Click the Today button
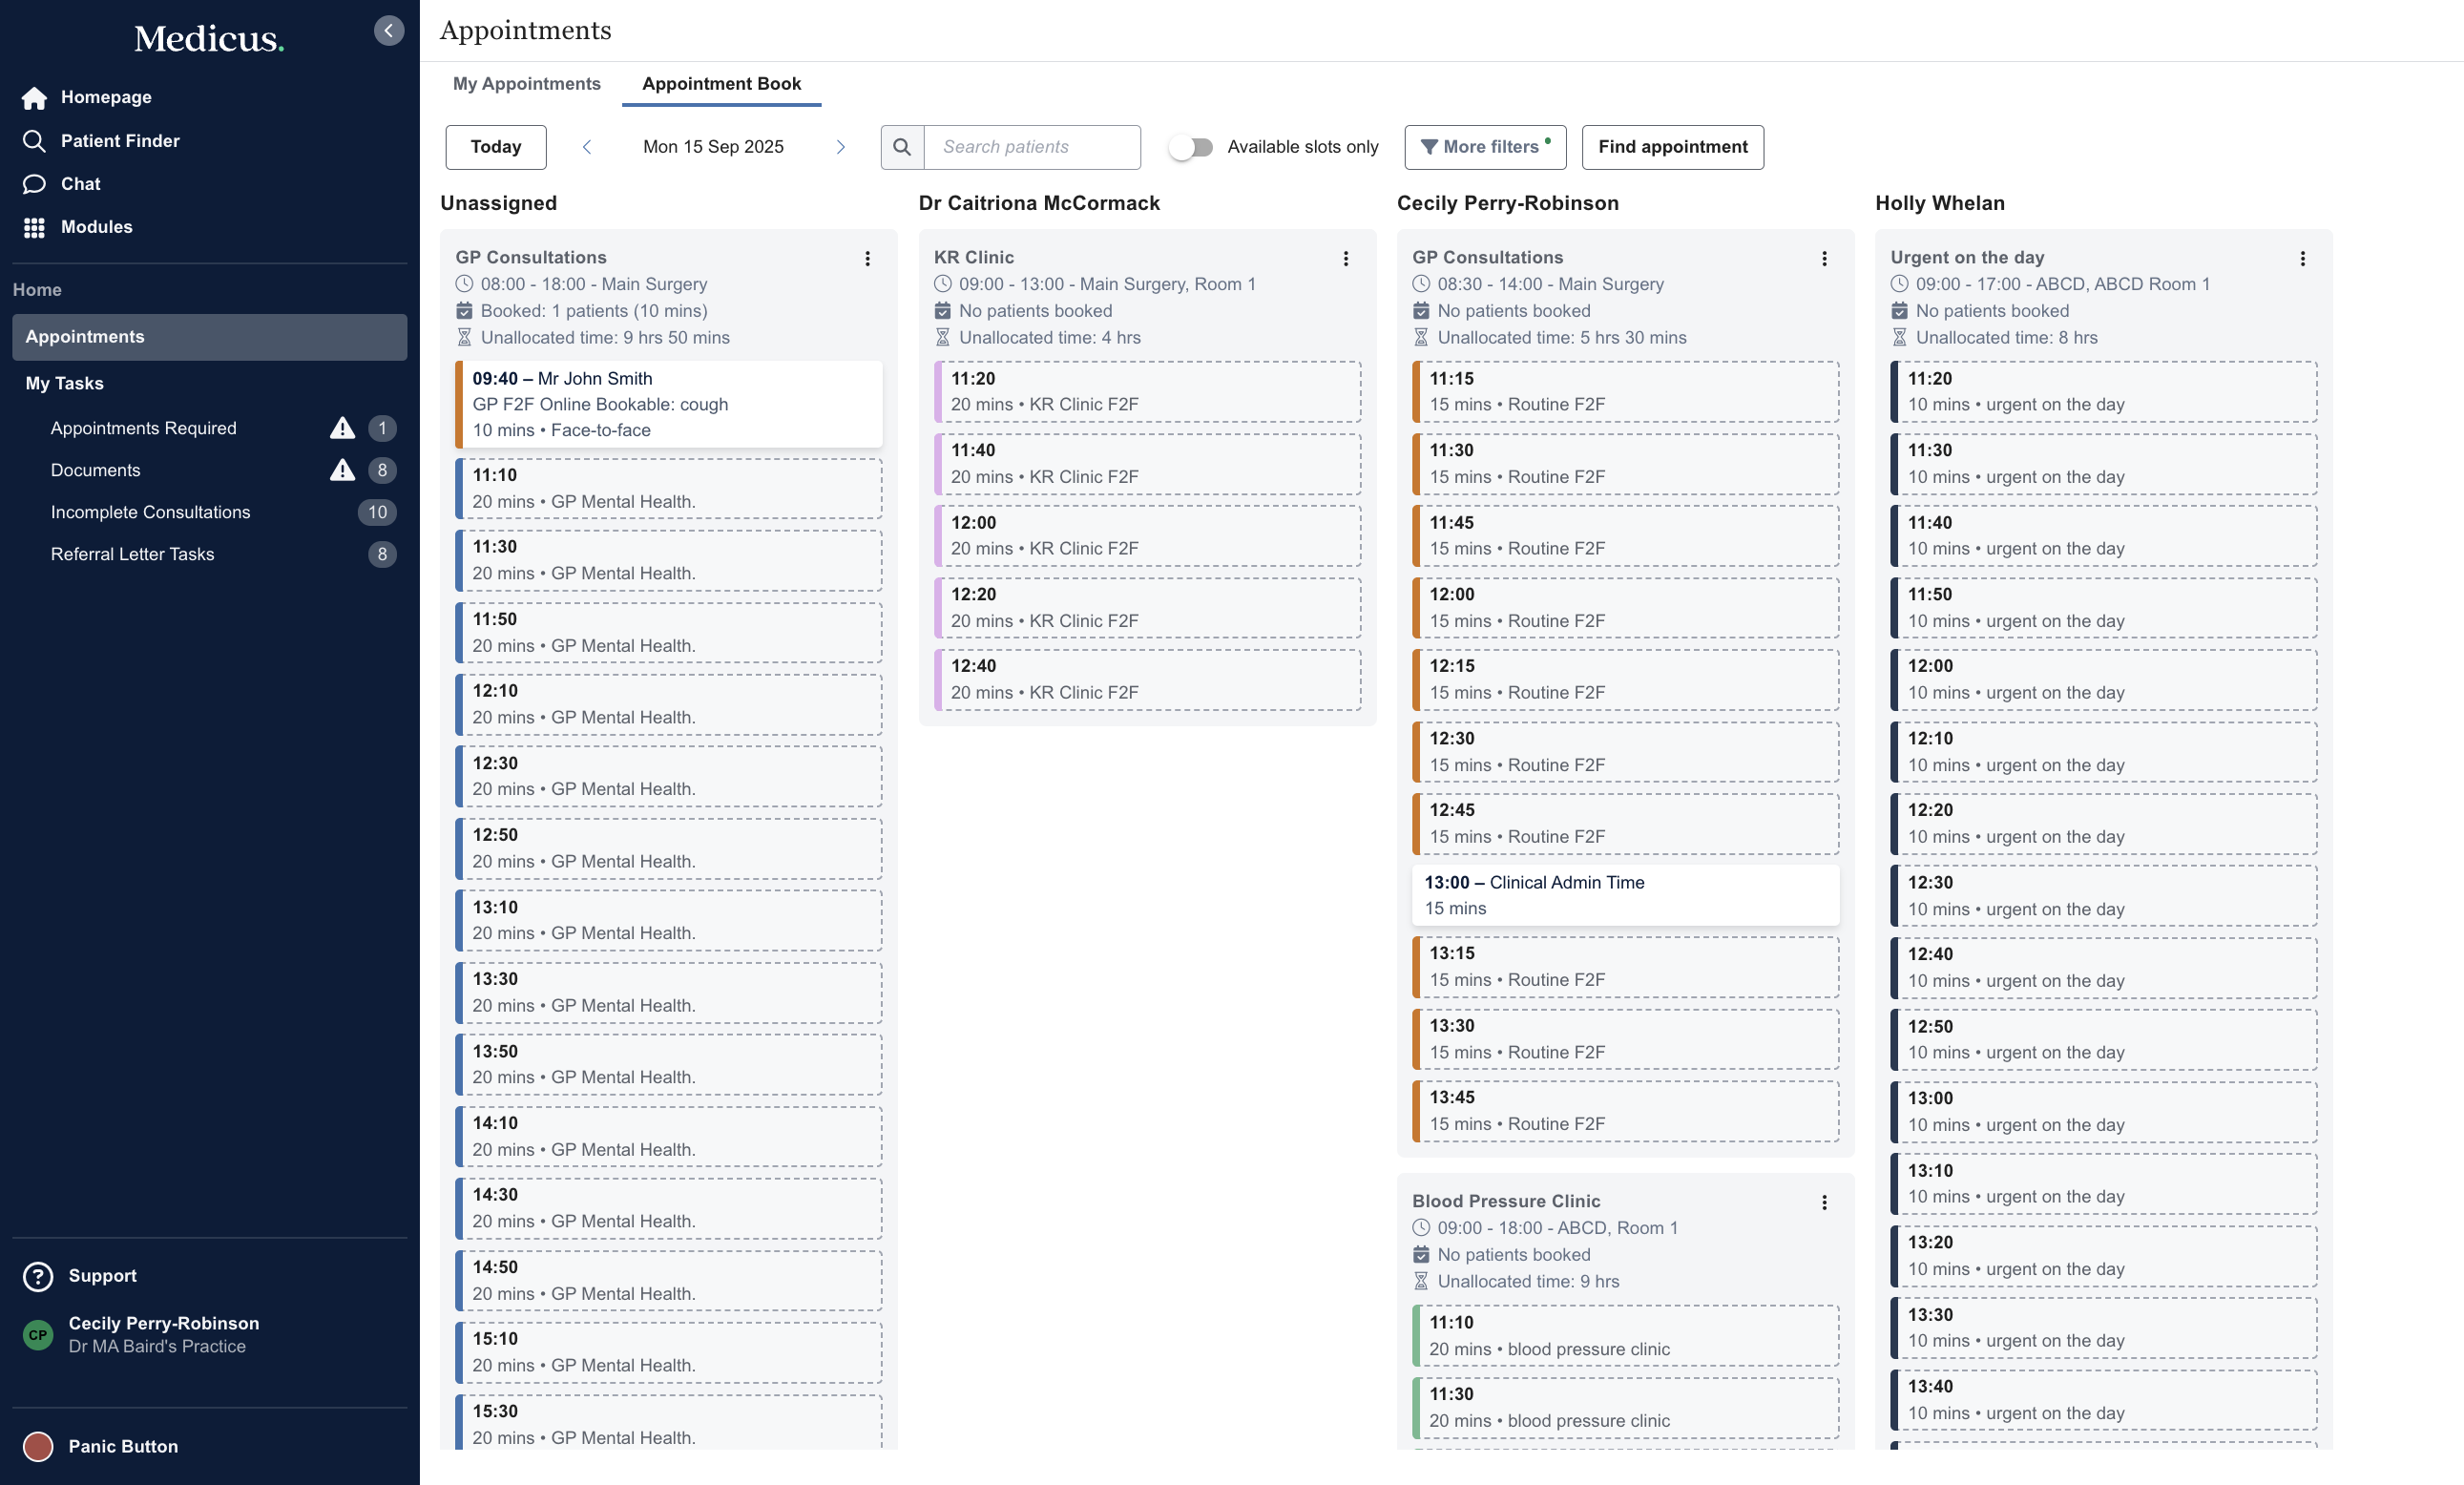 [x=496, y=147]
